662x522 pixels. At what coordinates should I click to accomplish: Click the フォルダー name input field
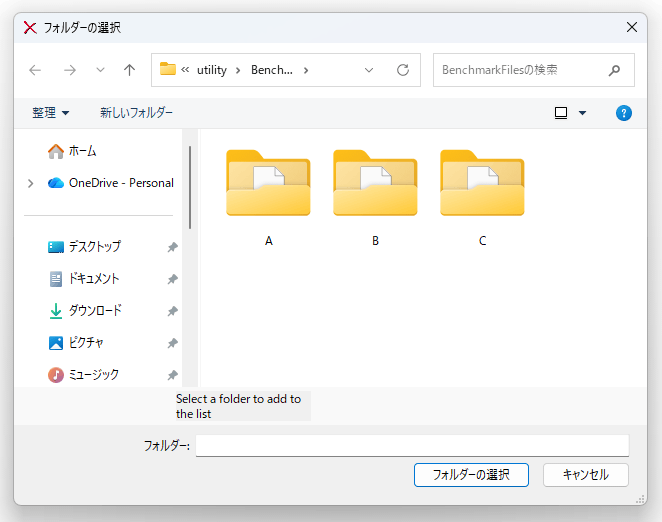pyautogui.click(x=411, y=445)
